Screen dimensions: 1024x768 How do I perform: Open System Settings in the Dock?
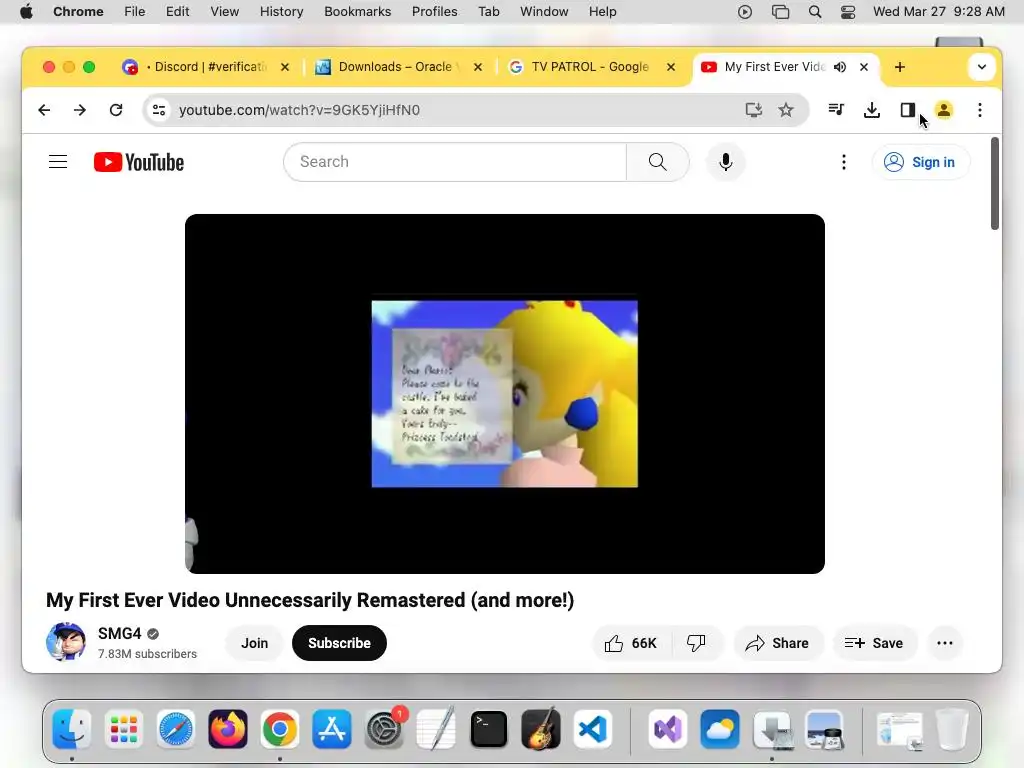coord(384,729)
